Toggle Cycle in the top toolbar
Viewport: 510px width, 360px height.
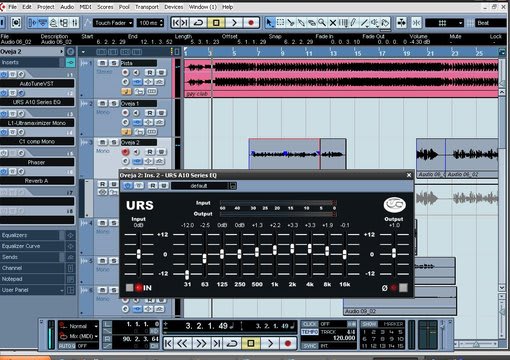pos(199,23)
